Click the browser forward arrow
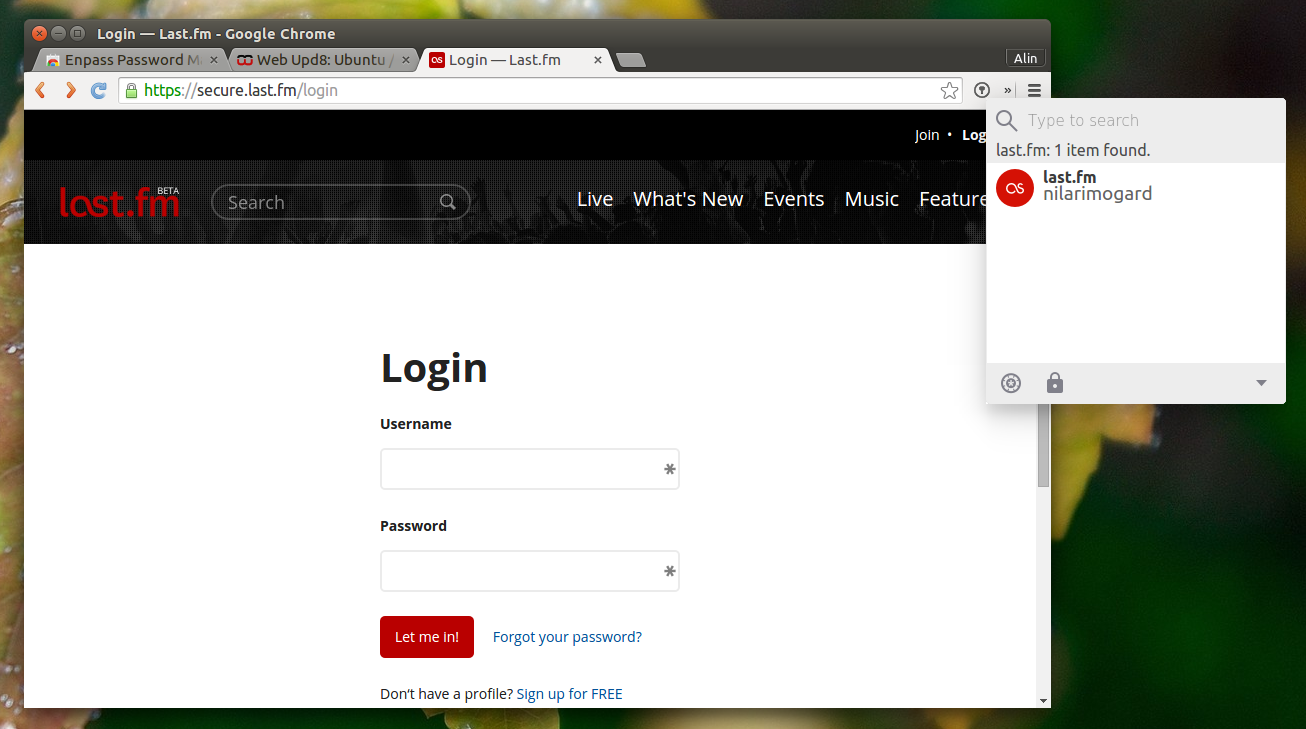Image resolution: width=1306 pixels, height=729 pixels. click(70, 90)
